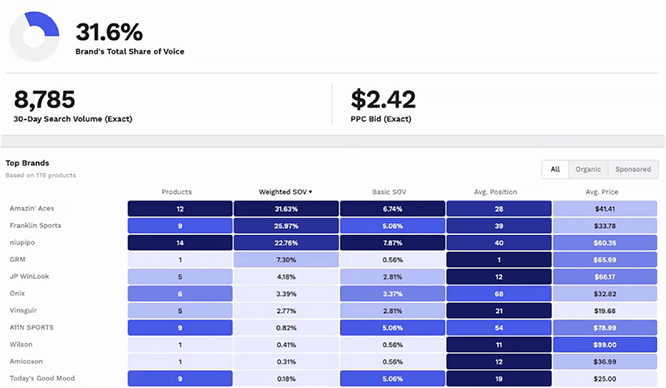
Task: Click the 22.76% weighted SOV cell
Action: click(286, 243)
